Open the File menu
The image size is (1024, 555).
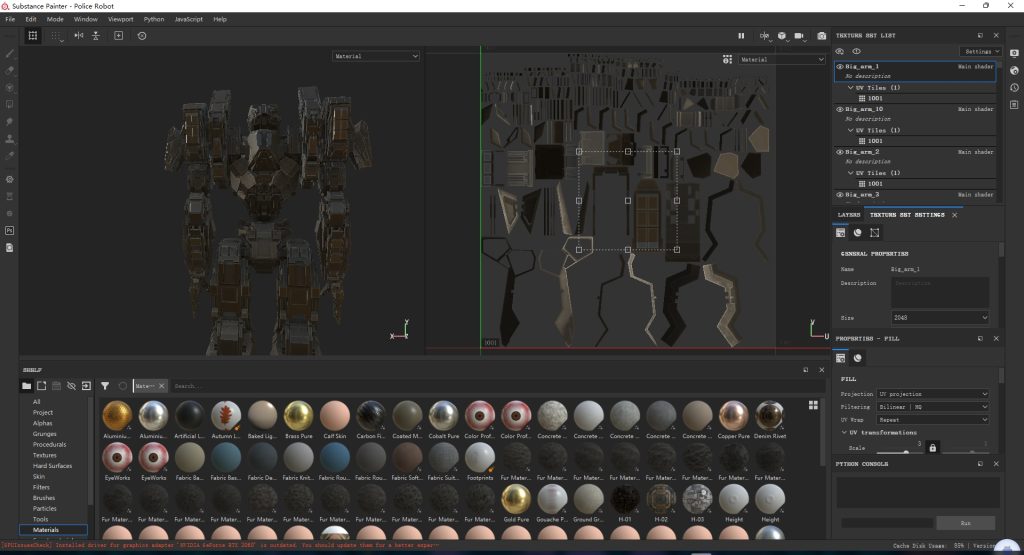(10, 20)
